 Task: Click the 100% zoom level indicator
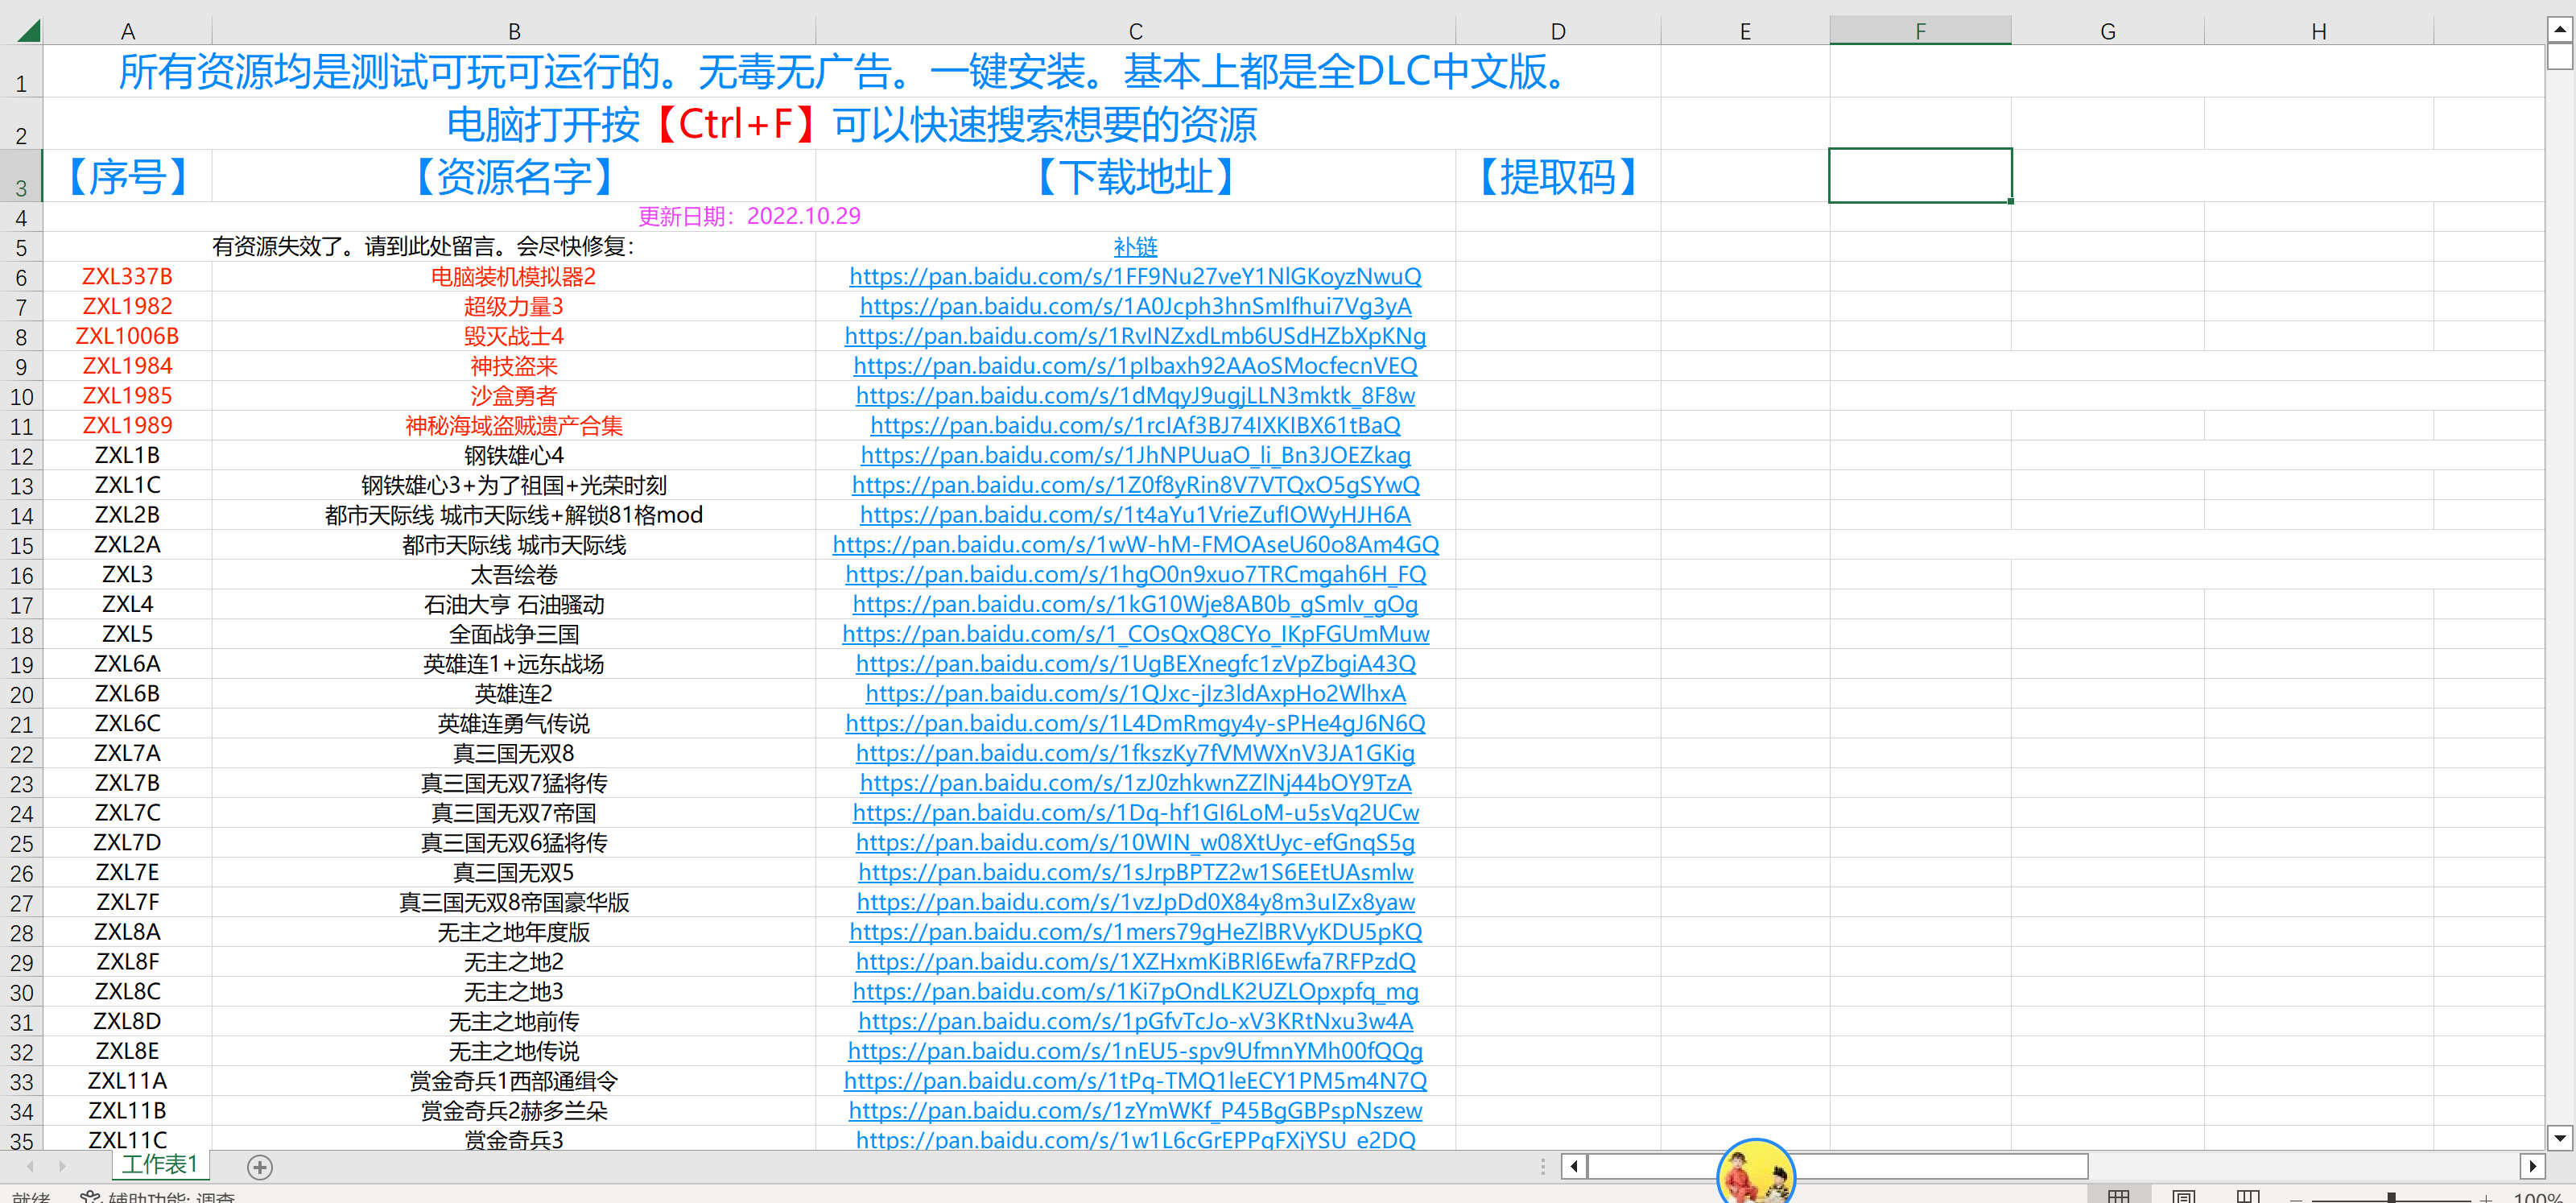click(2540, 1197)
